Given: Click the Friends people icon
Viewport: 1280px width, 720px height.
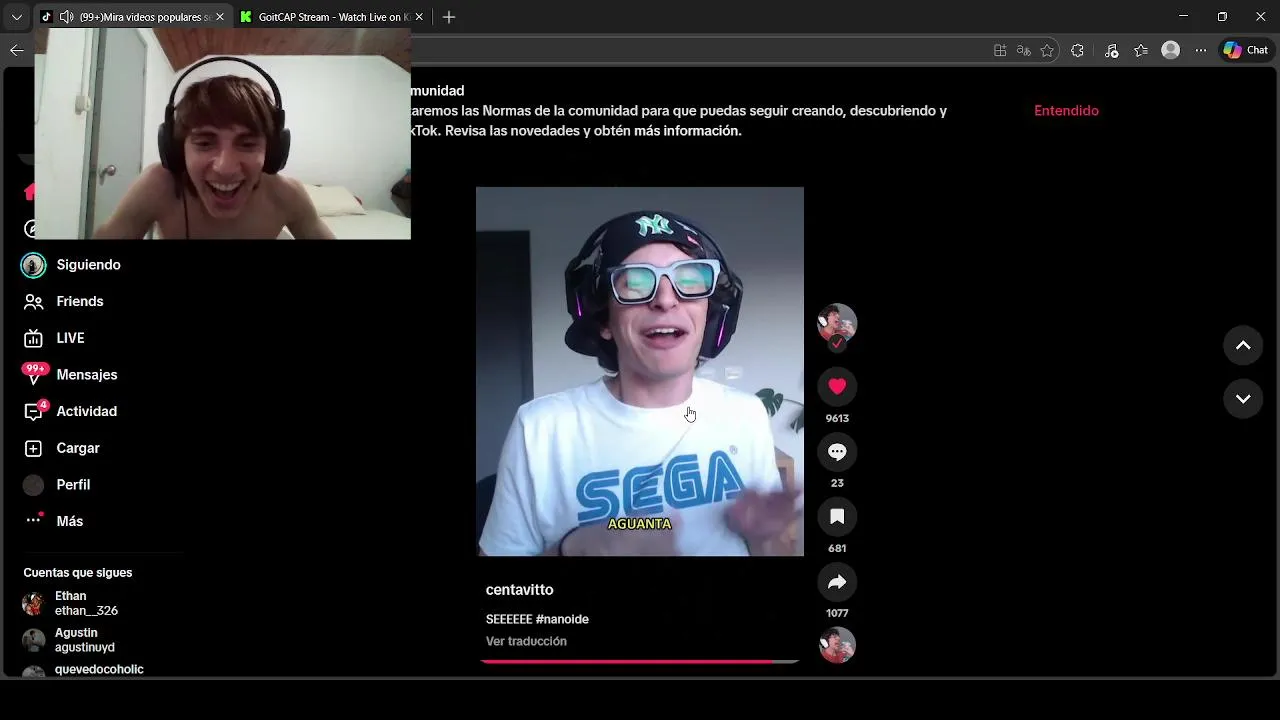Looking at the screenshot, I should 33,301.
